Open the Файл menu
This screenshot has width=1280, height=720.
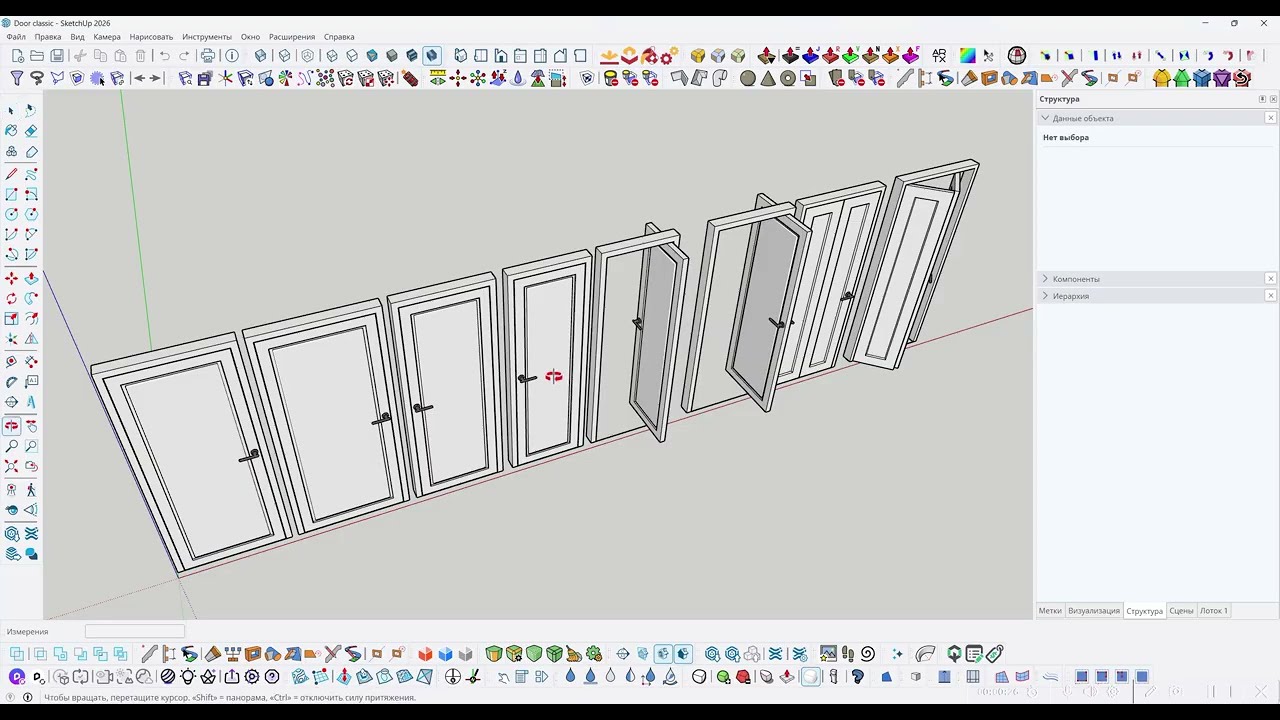pos(16,37)
